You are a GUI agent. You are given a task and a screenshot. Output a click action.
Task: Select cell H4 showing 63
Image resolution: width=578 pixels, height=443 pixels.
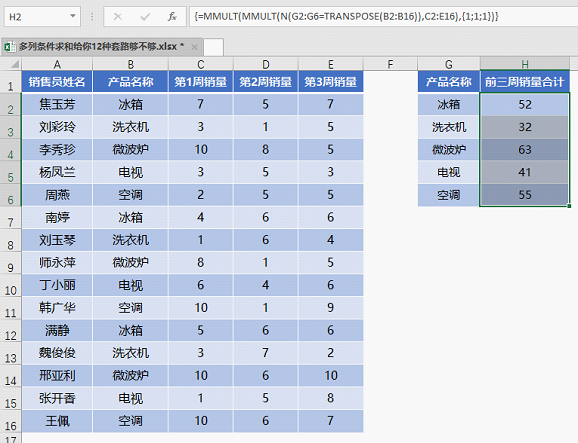point(525,150)
